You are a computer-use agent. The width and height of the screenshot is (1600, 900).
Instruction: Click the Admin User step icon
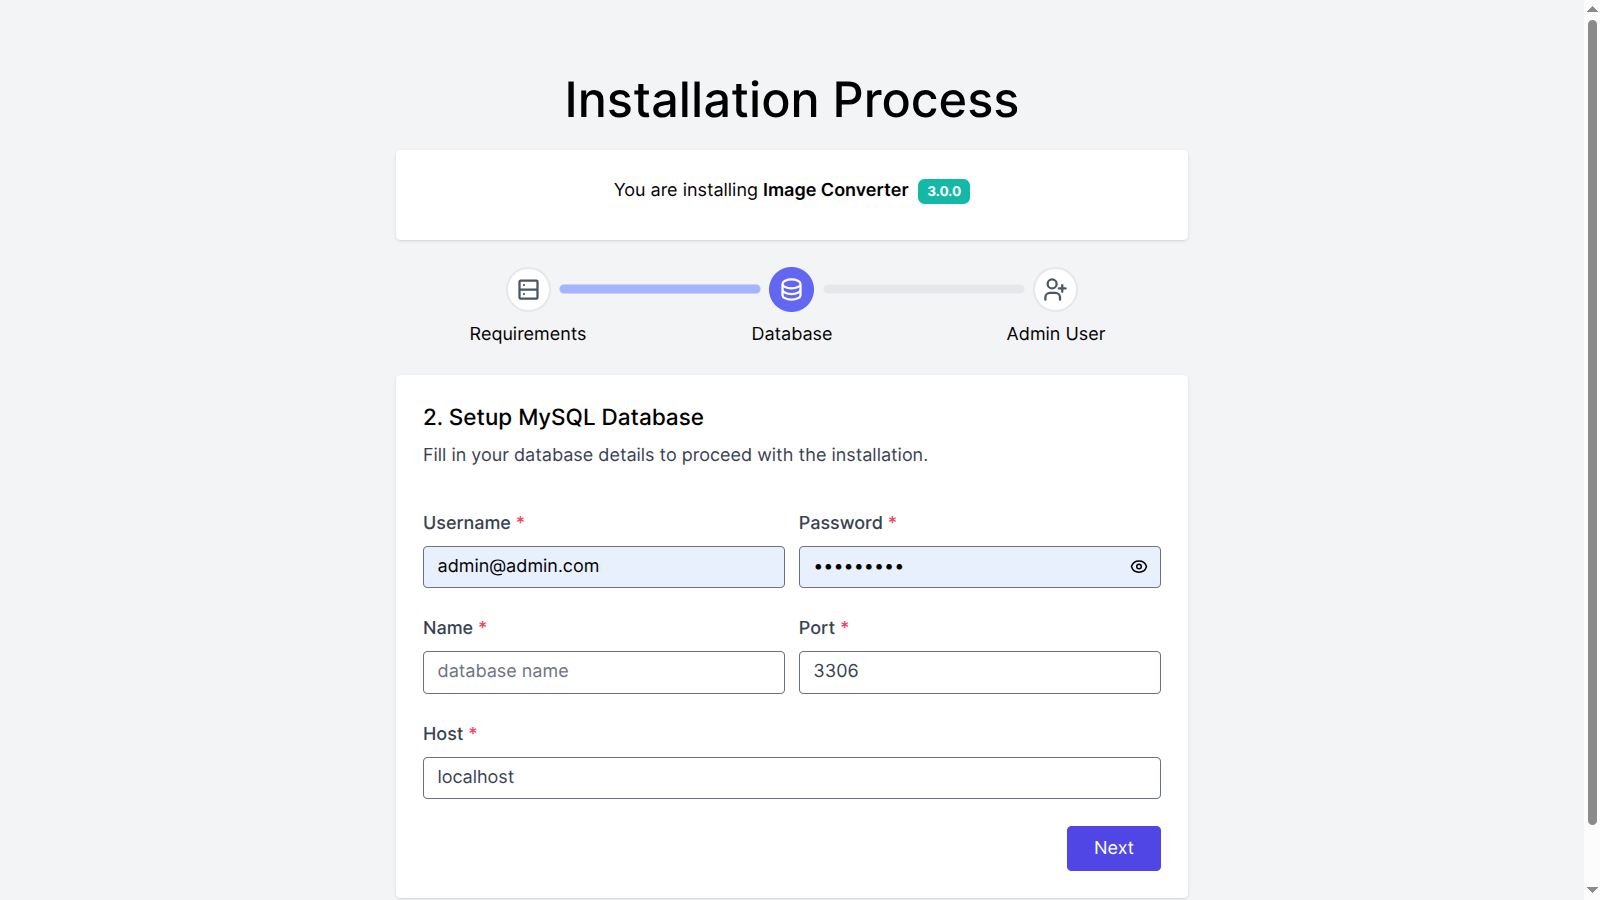[1055, 290]
